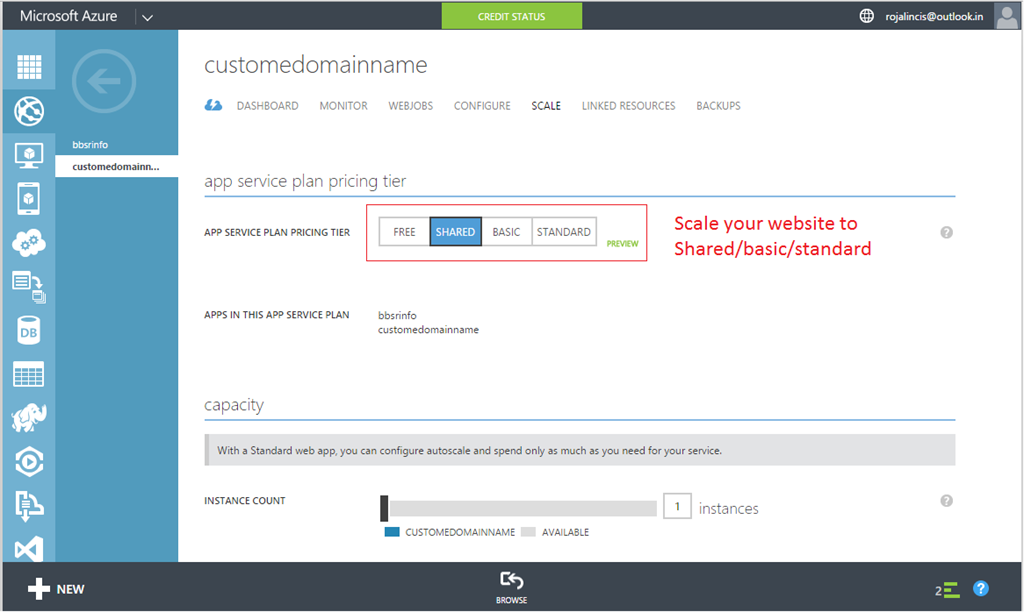The image size is (1024, 612).
Task: Click customedomainname under apps in this plan
Action: (x=428, y=330)
